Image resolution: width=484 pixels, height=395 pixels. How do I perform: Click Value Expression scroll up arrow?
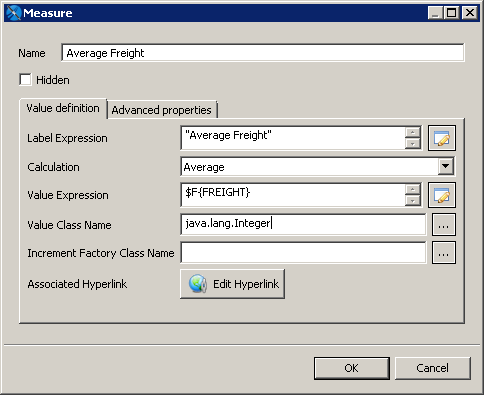(413, 189)
